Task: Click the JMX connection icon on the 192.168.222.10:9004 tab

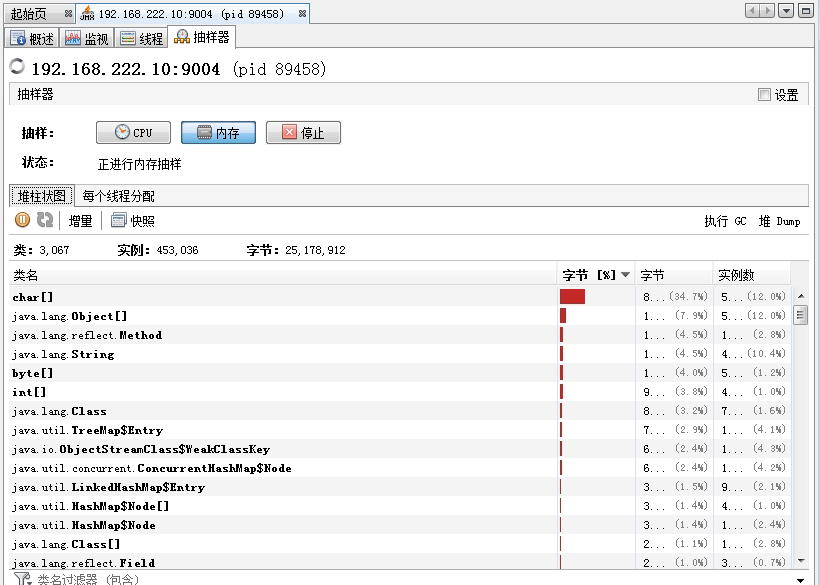Action: tap(87, 14)
